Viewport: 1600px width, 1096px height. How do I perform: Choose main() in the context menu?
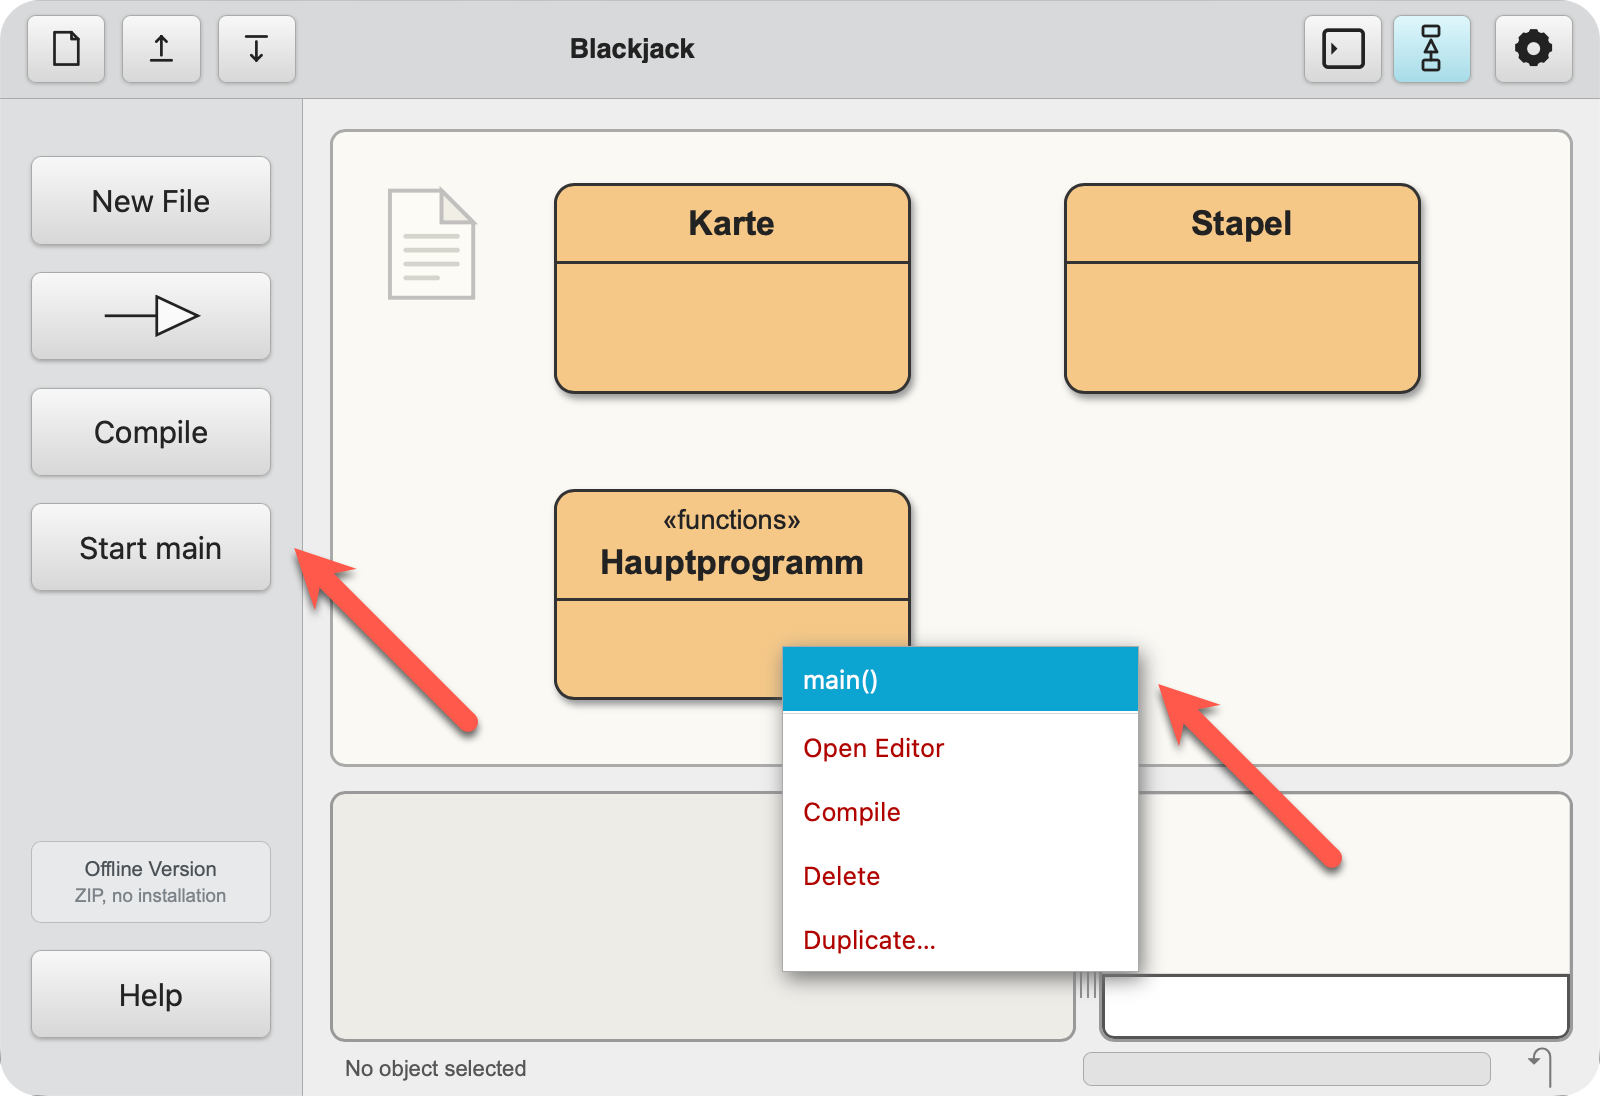click(960, 680)
